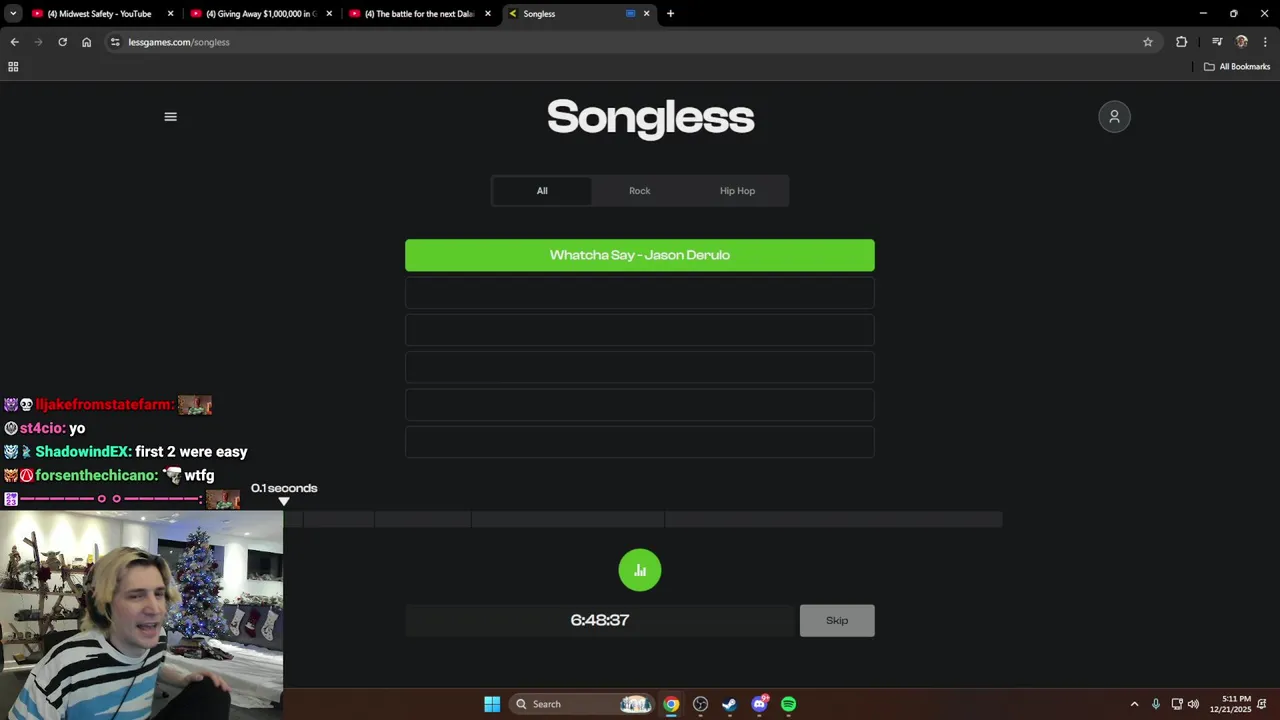This screenshot has width=1280, height=720.
Task: Click the st4cio chat message
Action: coord(45,428)
